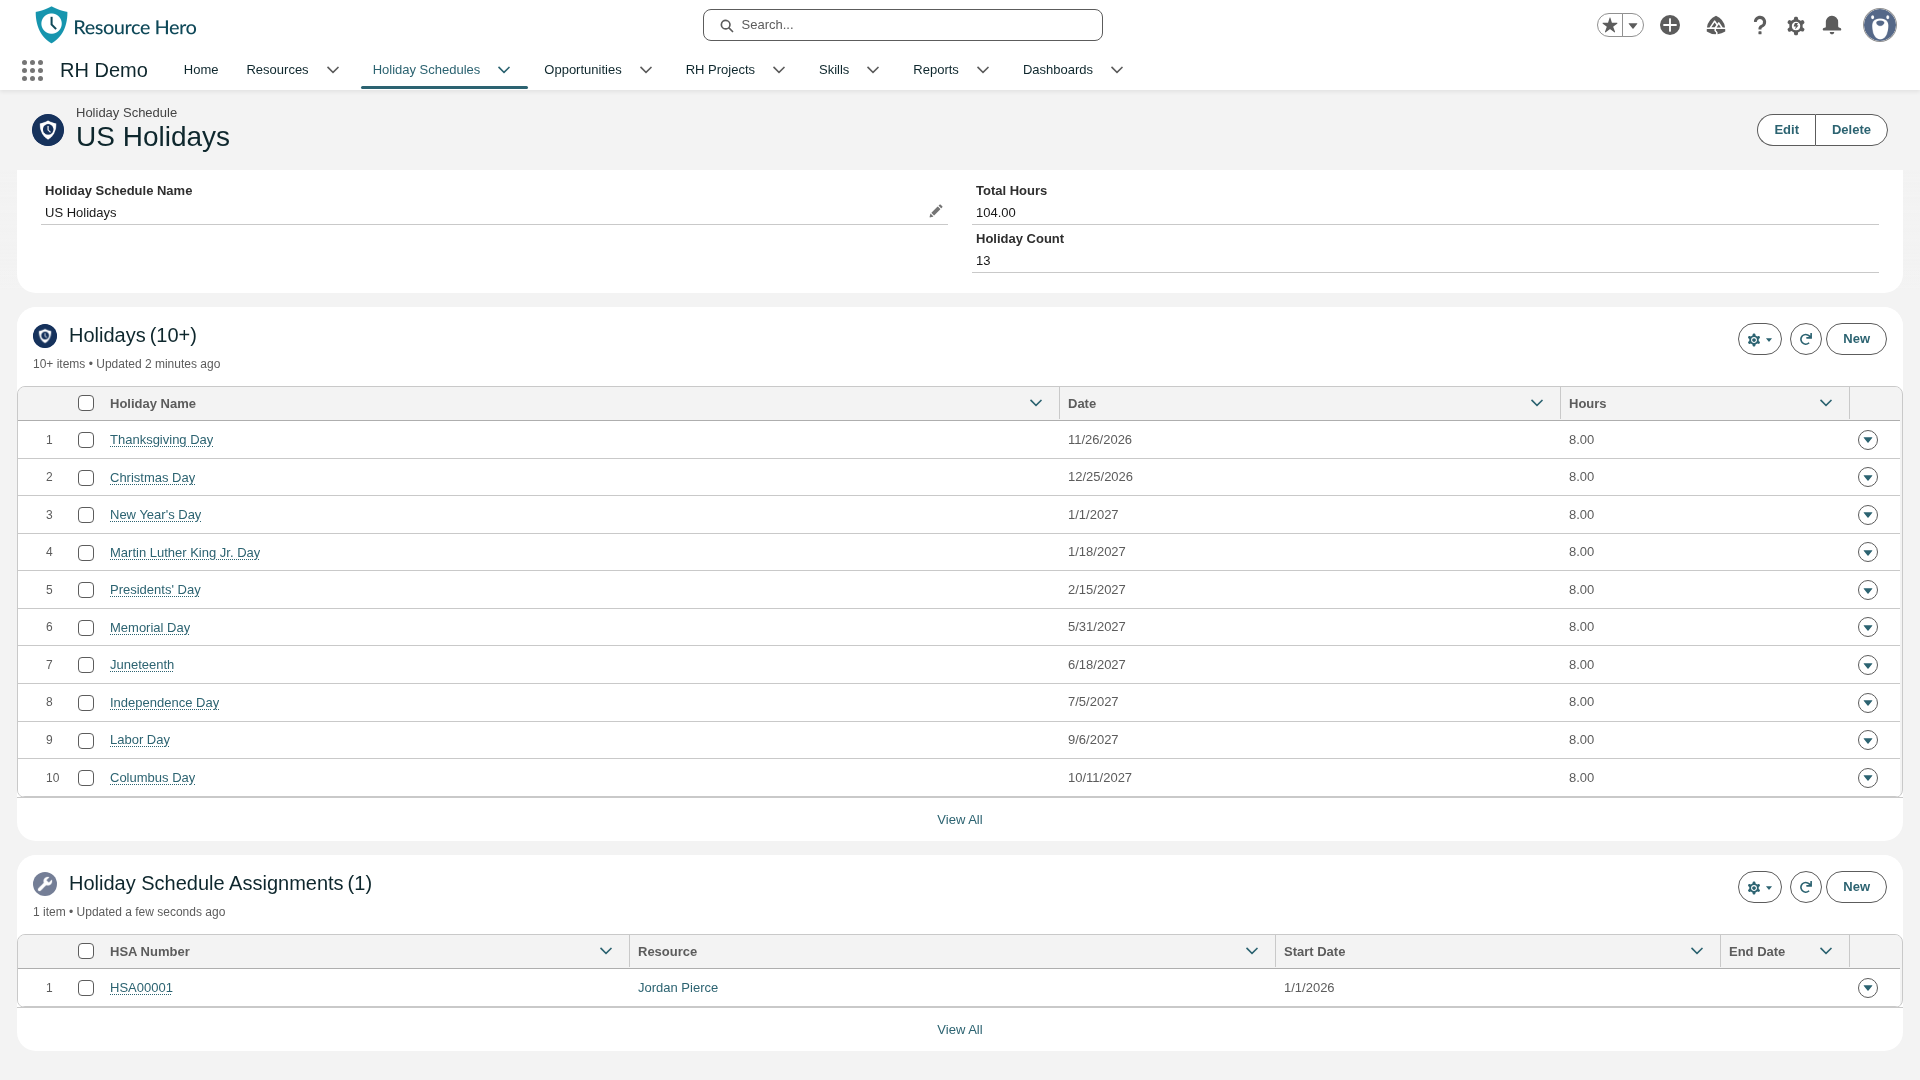Open row actions for Thanksgiving Day
The height and width of the screenshot is (1080, 1920).
1868,440
